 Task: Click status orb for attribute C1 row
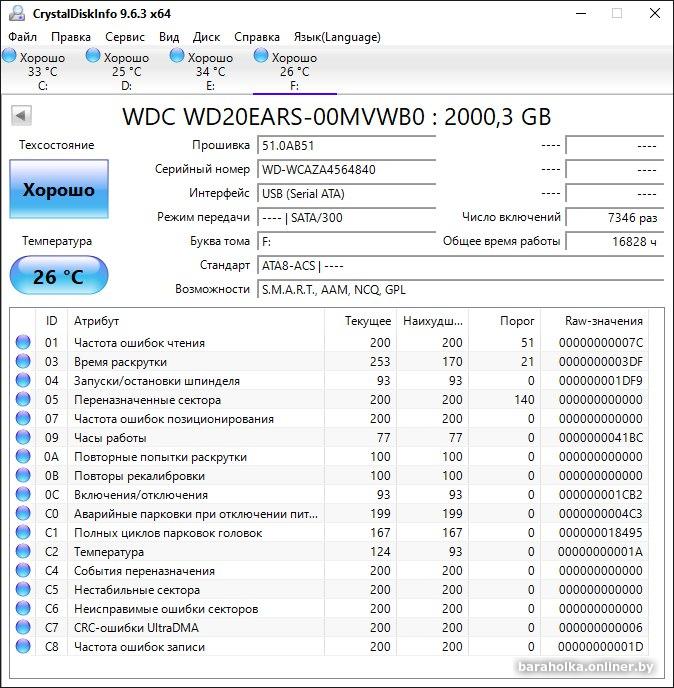pos(23,533)
